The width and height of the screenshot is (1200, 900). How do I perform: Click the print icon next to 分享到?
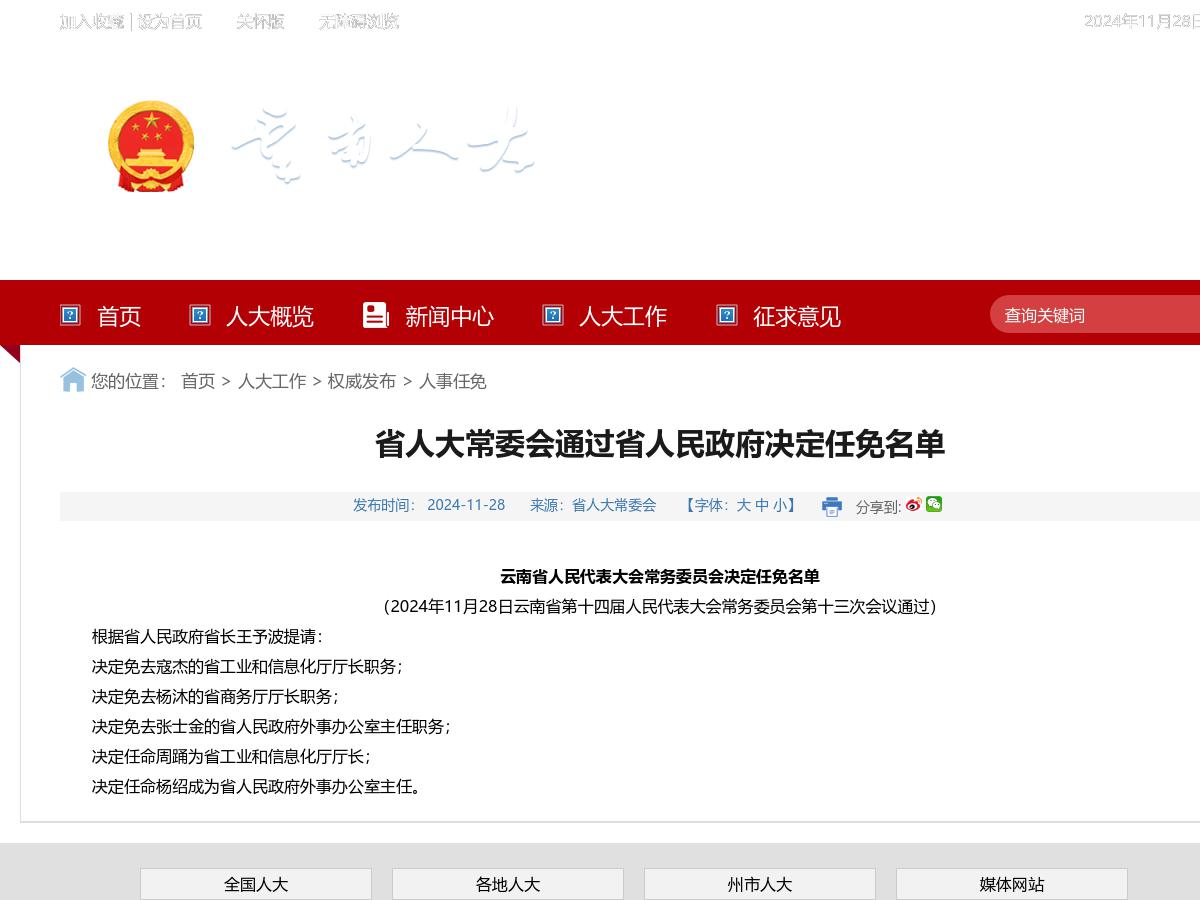coord(831,507)
